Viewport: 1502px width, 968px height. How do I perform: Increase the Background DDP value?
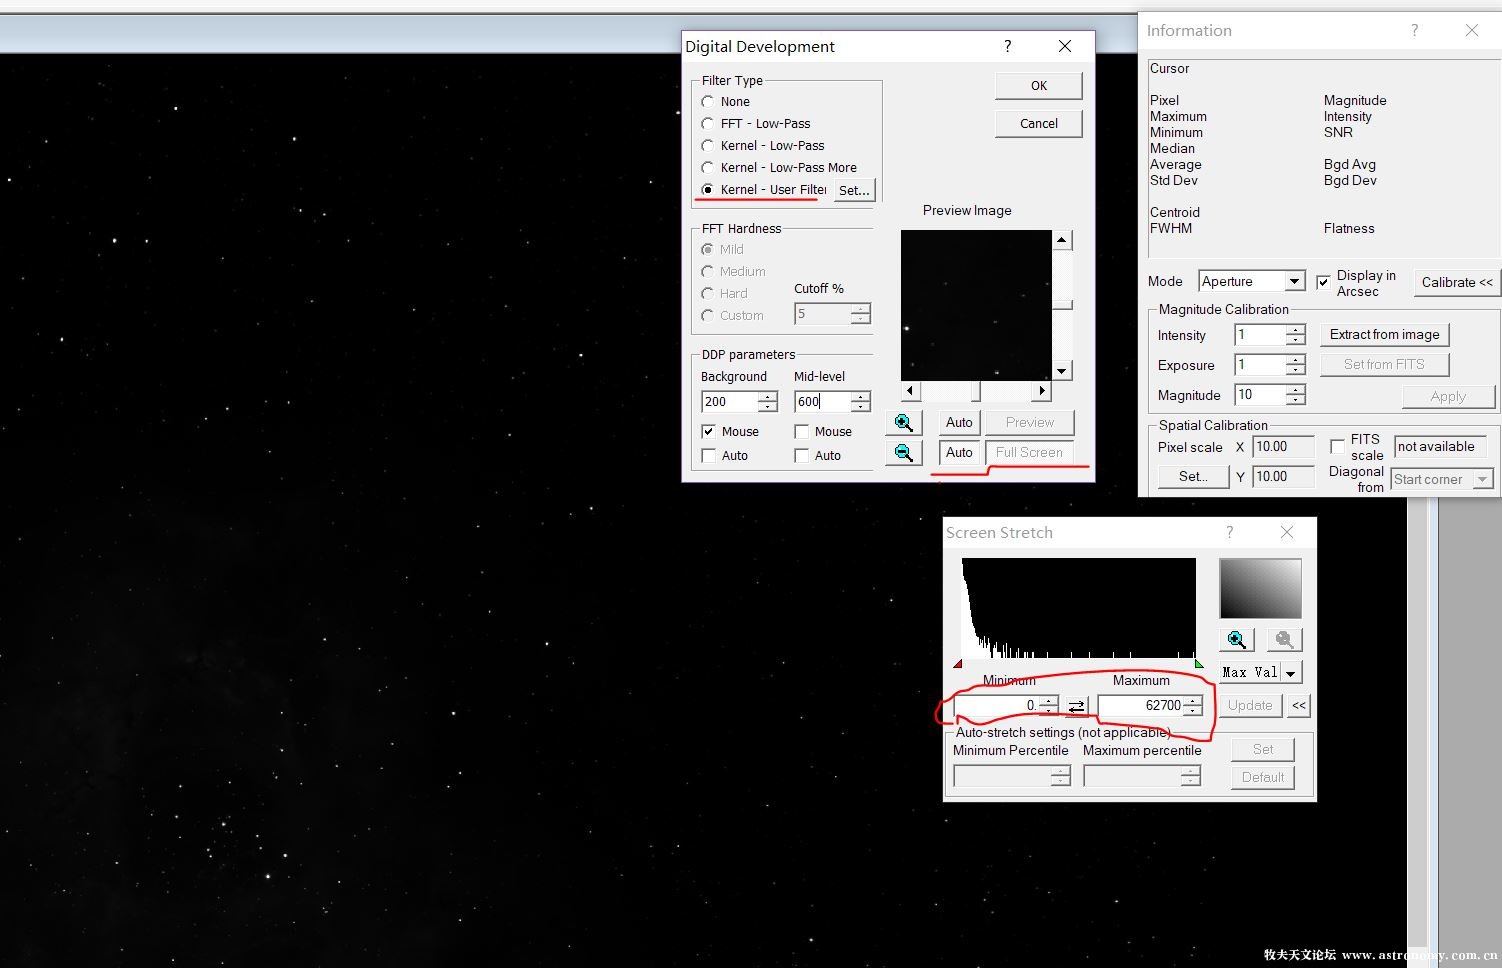[768, 397]
